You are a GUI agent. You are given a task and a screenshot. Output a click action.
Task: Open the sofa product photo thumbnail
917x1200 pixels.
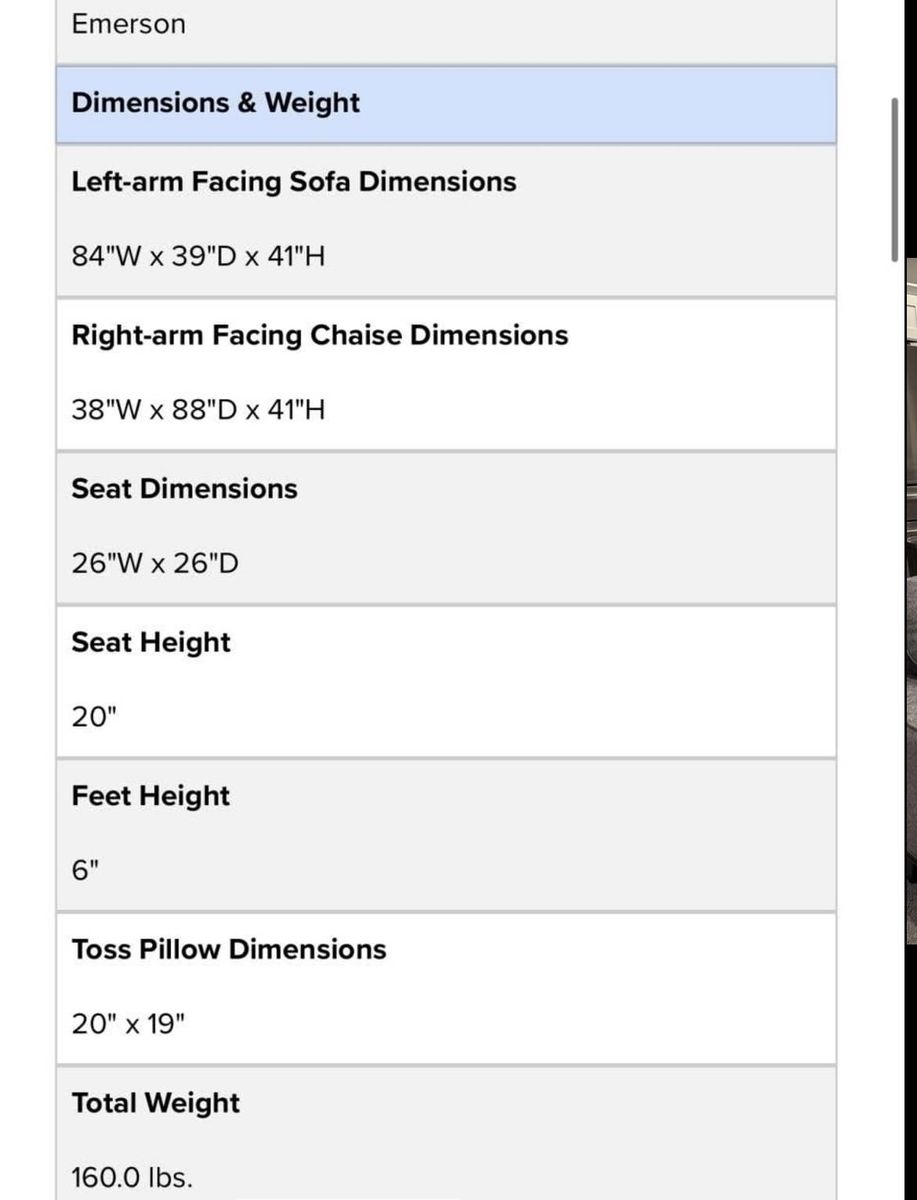(911, 600)
